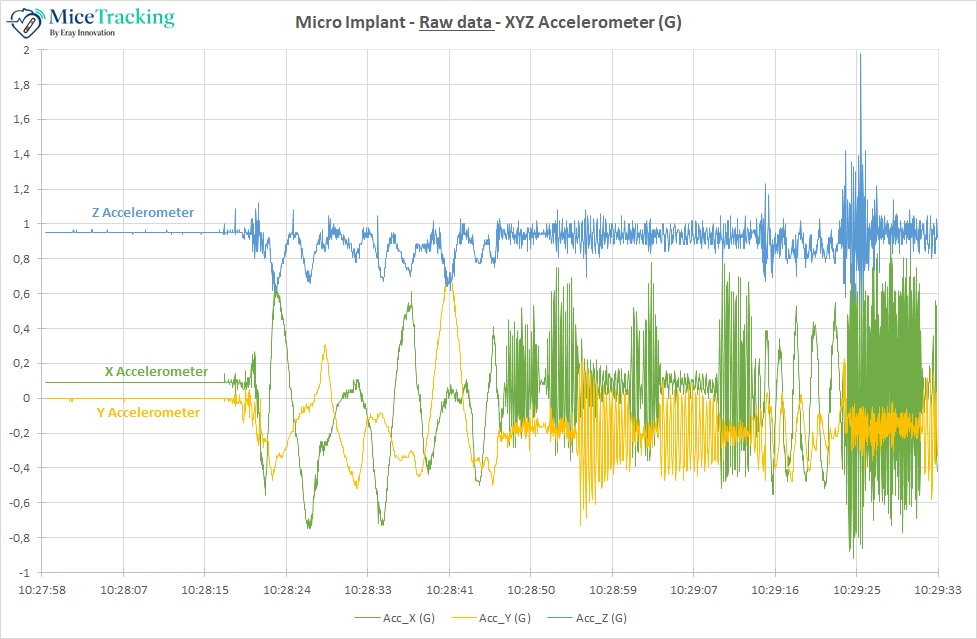The height and width of the screenshot is (639, 977).
Task: Click the green line swatch in legend
Action: (367, 618)
